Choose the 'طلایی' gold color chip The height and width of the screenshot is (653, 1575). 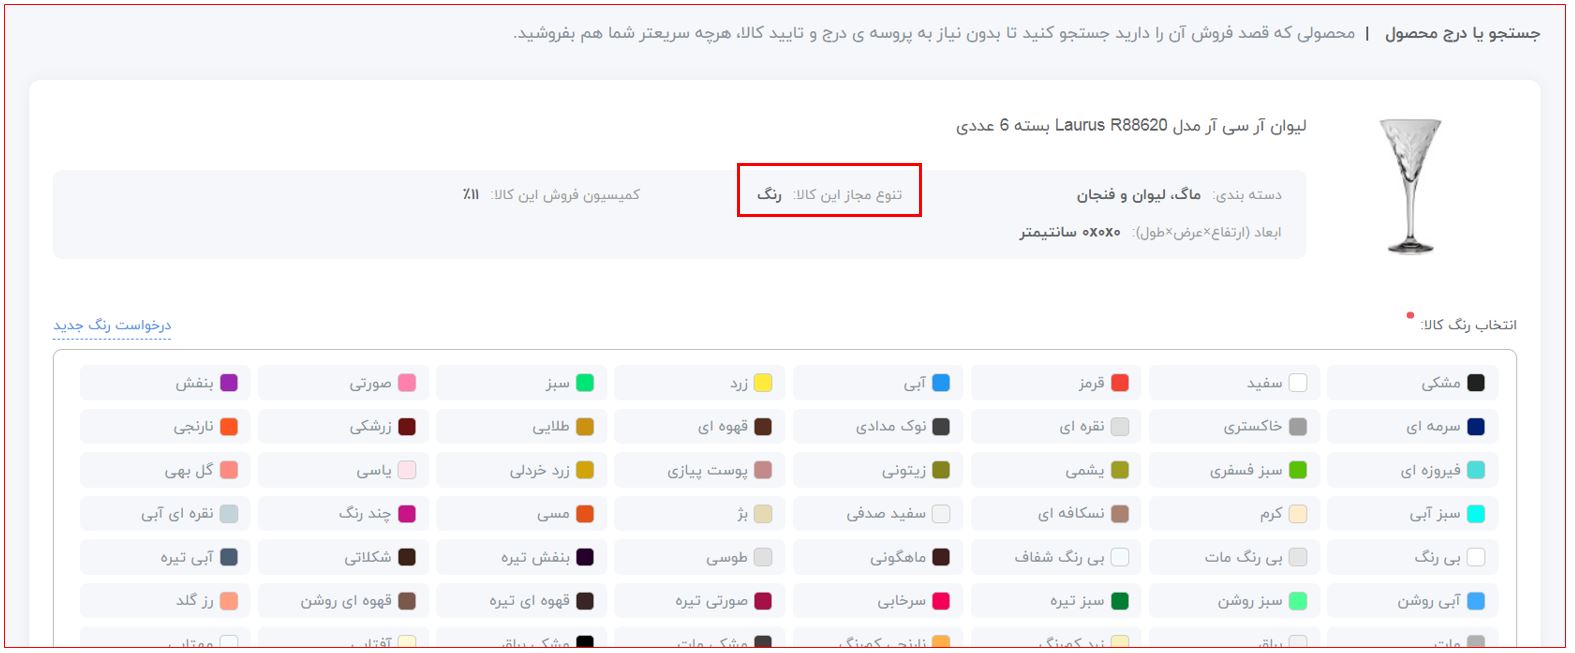521,427
